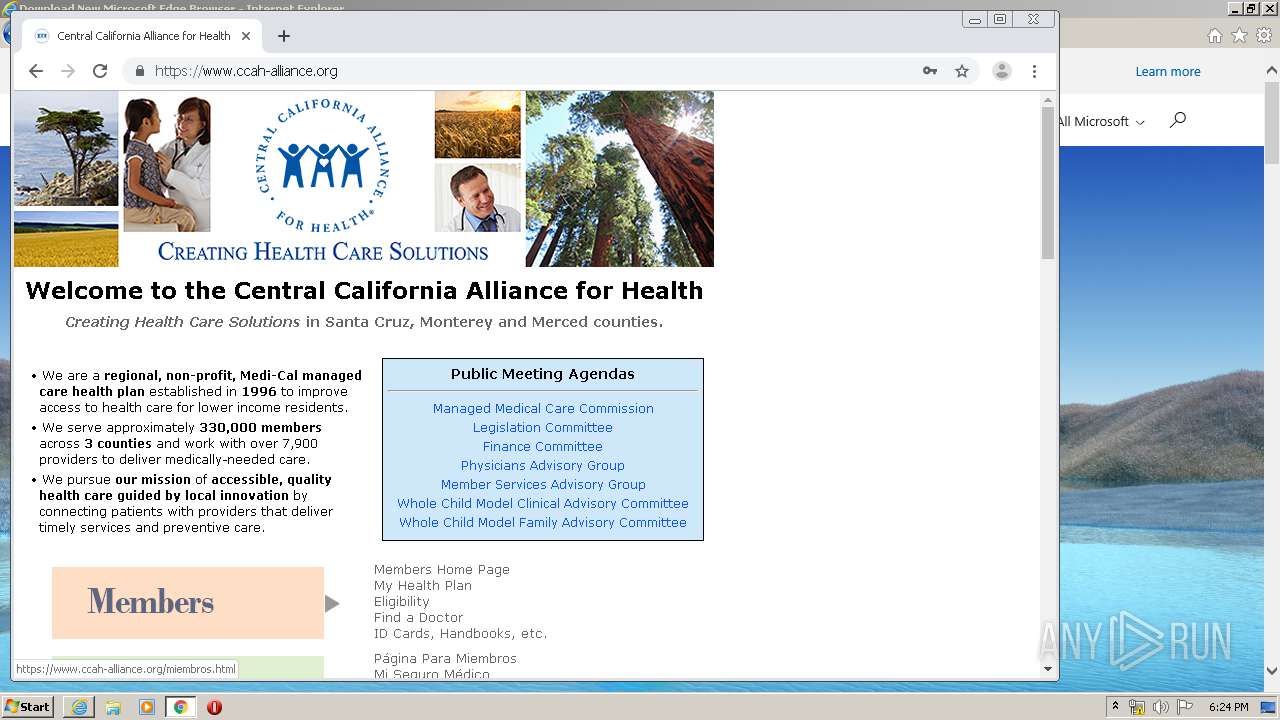Reload the ccah-alliance page
This screenshot has height=720, width=1280.
pos(100,71)
